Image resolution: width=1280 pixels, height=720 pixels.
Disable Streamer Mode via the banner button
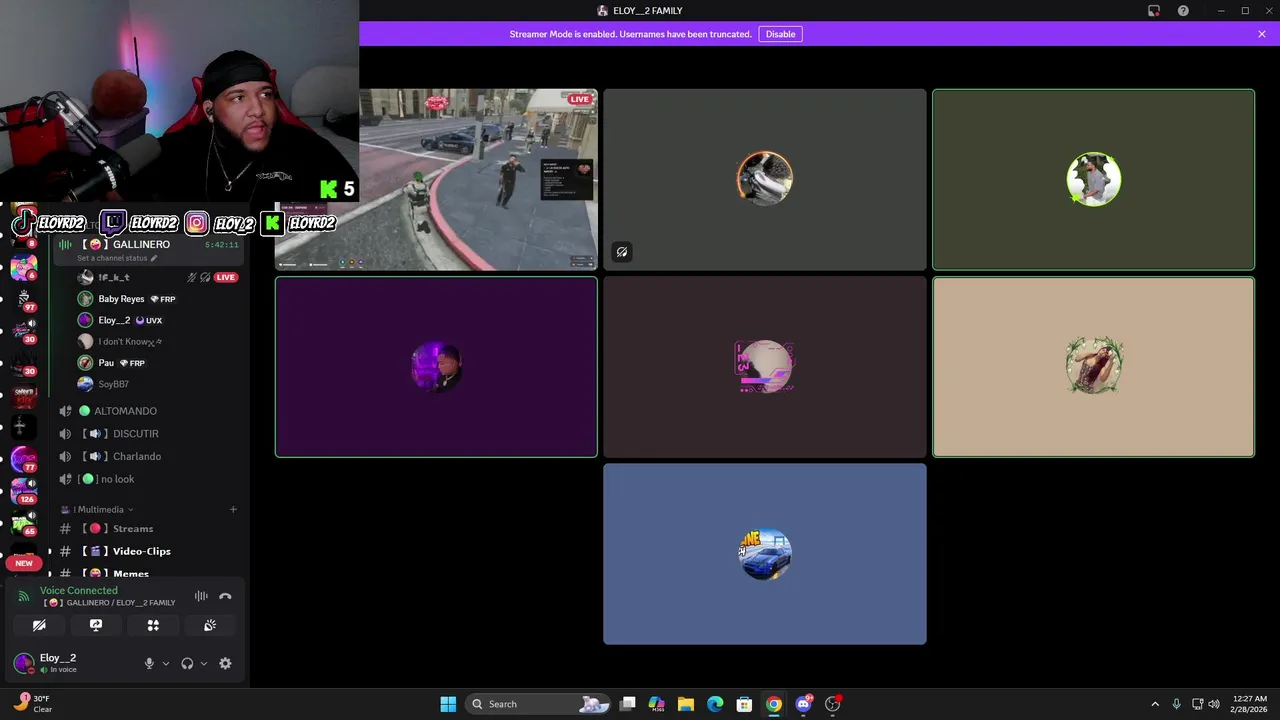click(780, 34)
